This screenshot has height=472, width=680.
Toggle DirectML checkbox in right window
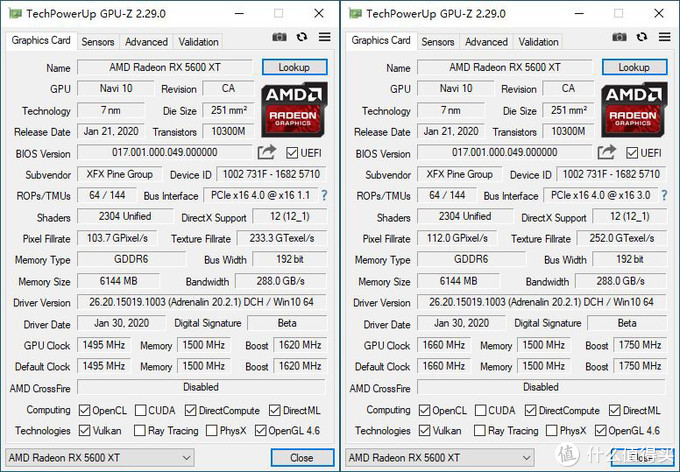click(615, 410)
